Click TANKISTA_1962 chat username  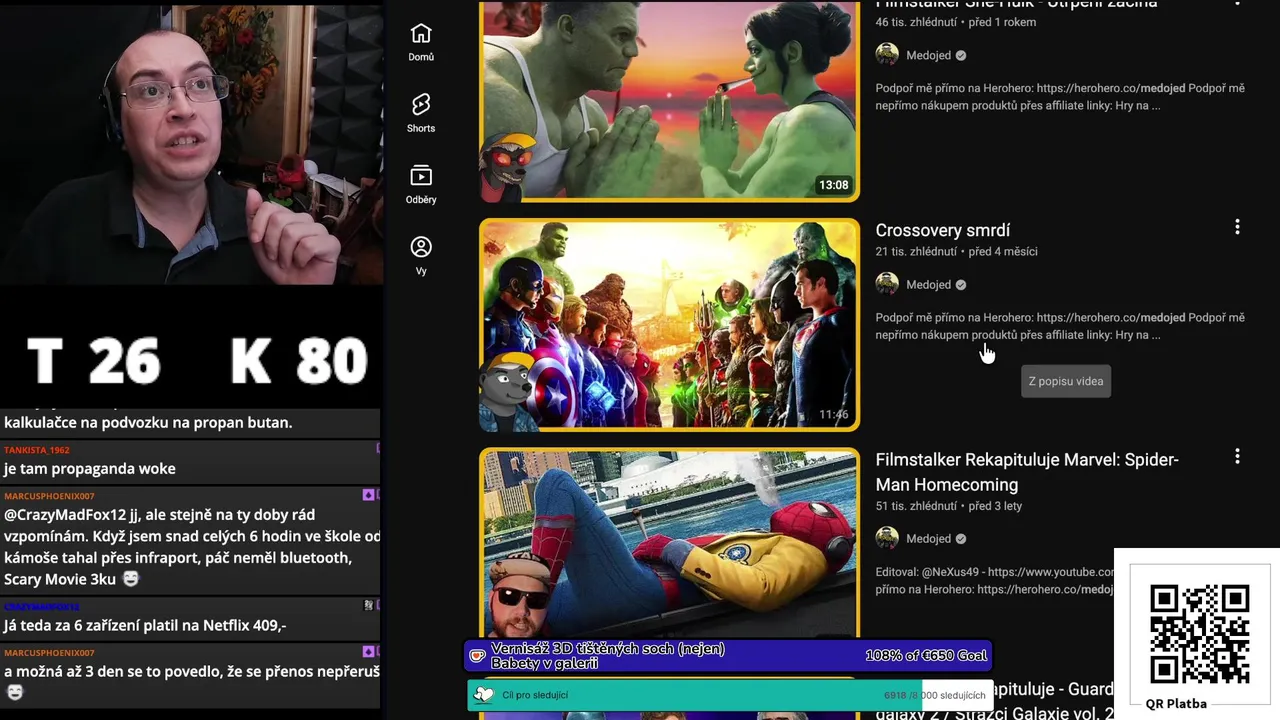tap(36, 450)
